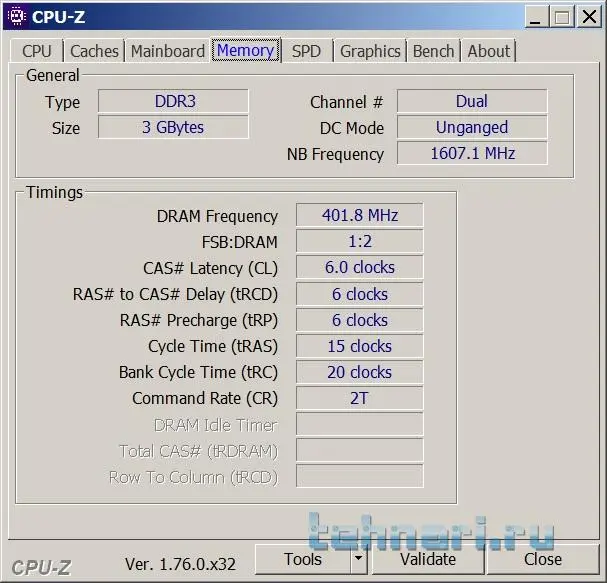The height and width of the screenshot is (583, 607).
Task: Click the Tools button
Action: [303, 559]
